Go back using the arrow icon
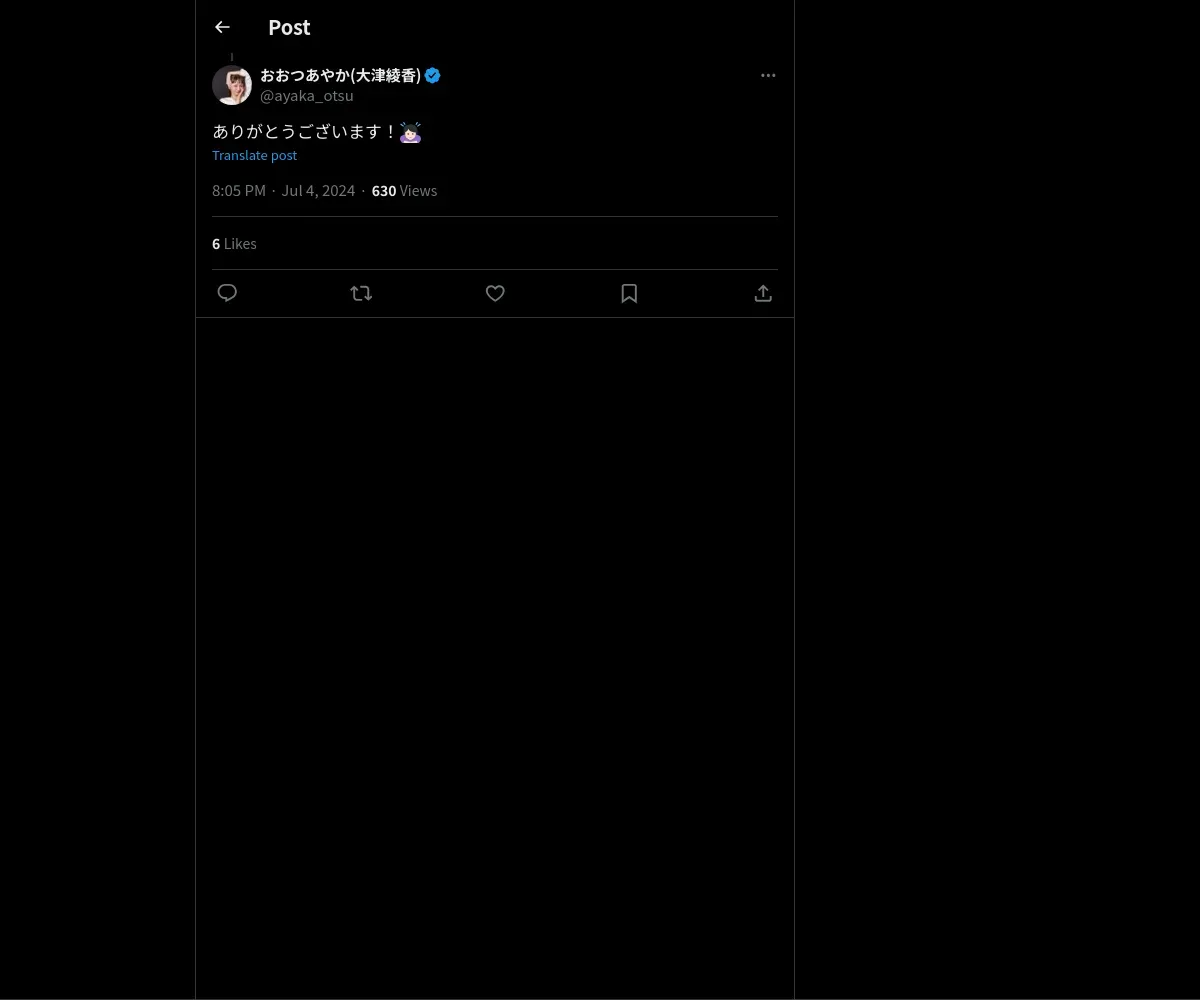1200x1000 pixels. 222,27
